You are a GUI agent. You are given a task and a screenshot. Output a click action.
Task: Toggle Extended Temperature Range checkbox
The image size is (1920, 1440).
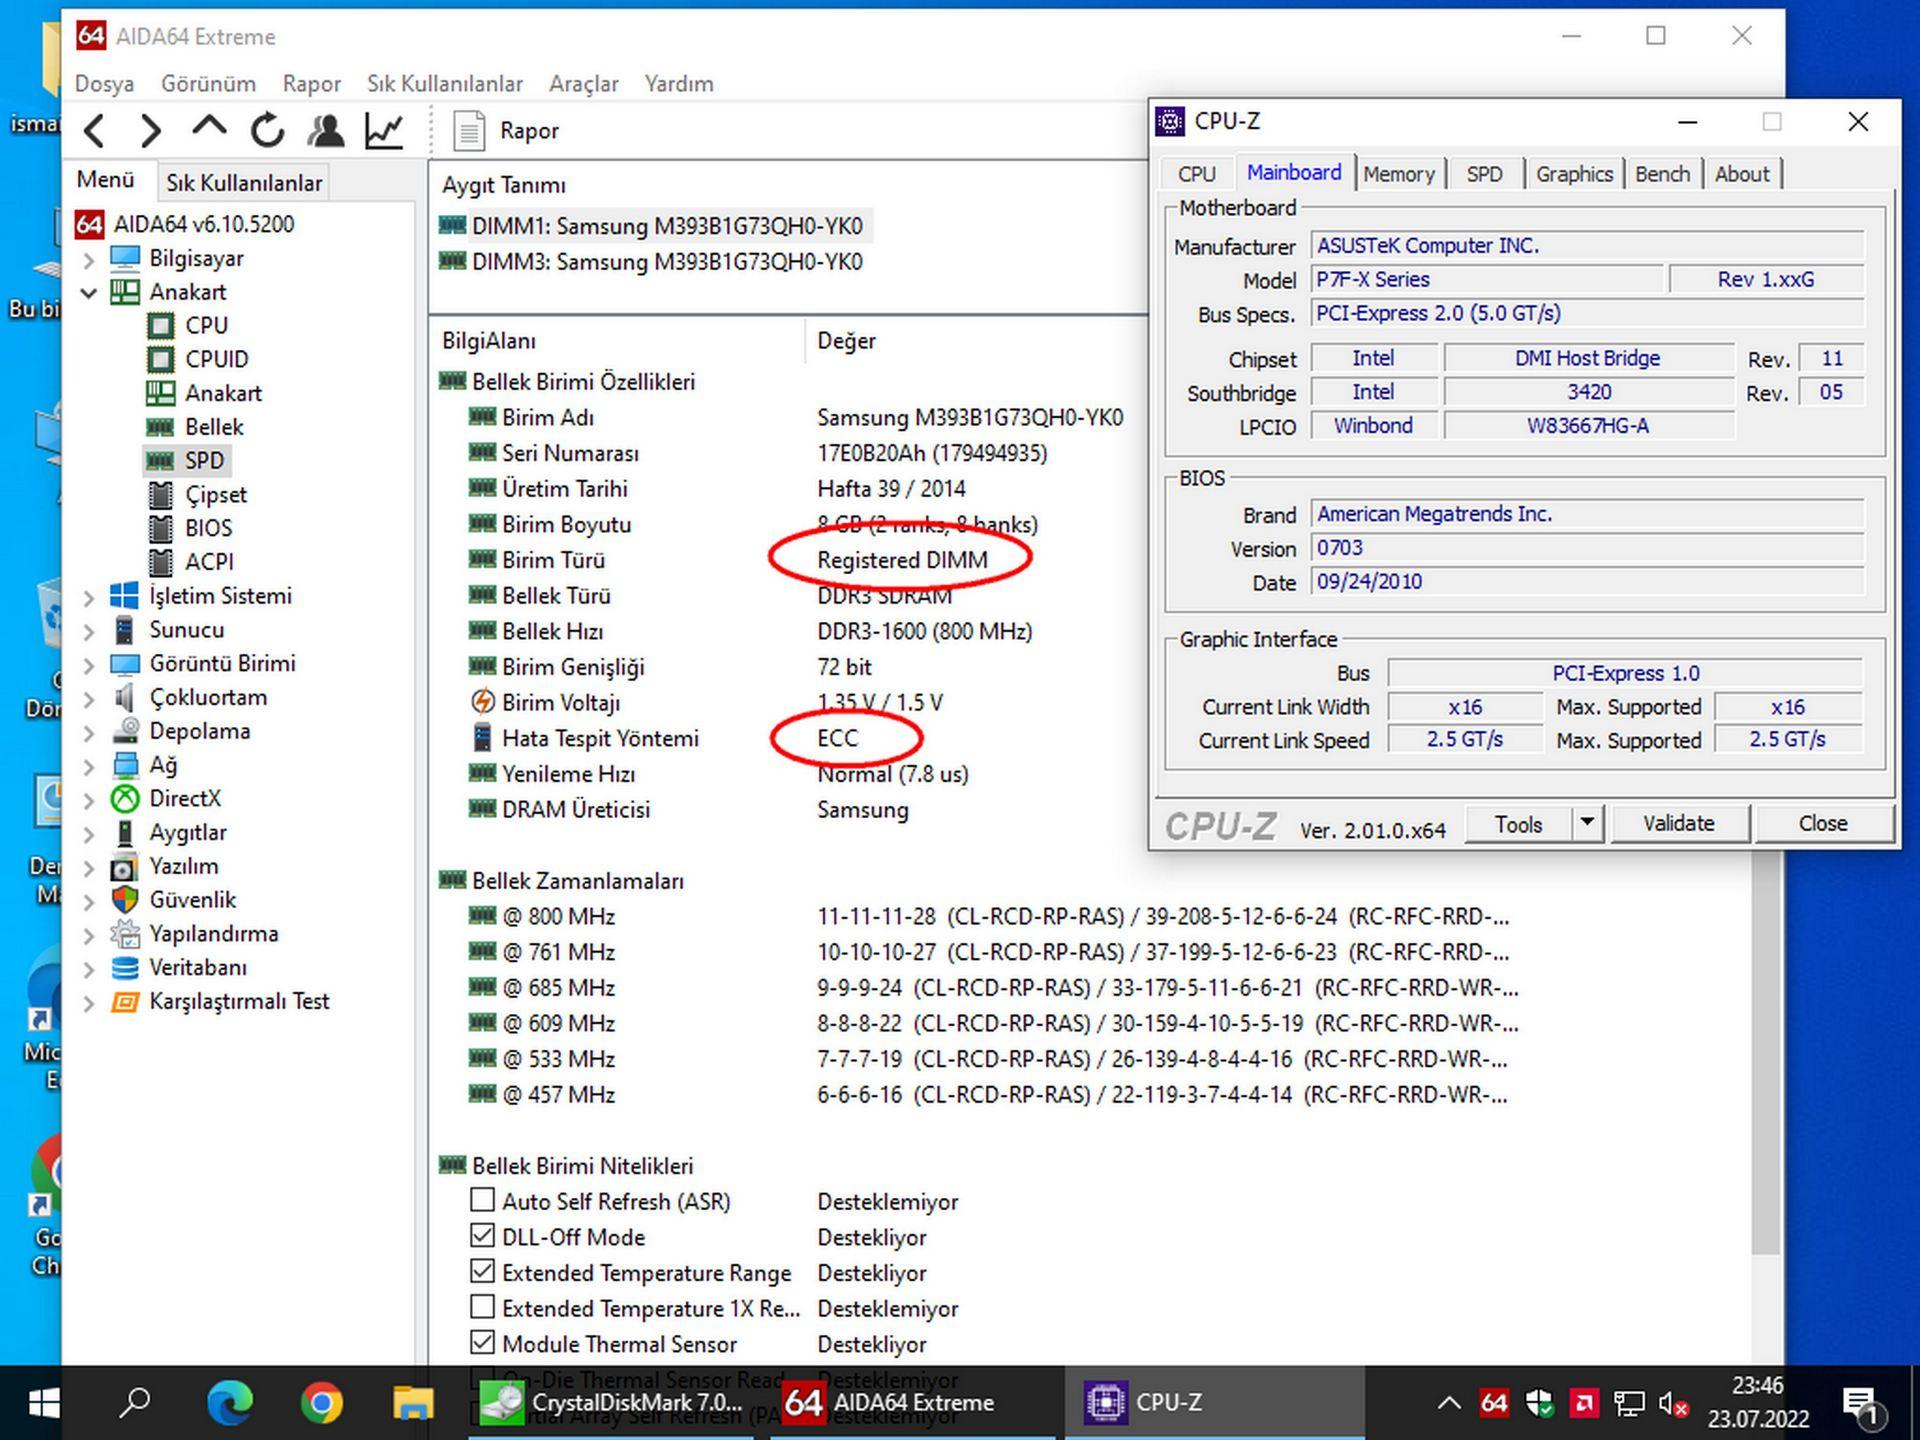coord(482,1271)
